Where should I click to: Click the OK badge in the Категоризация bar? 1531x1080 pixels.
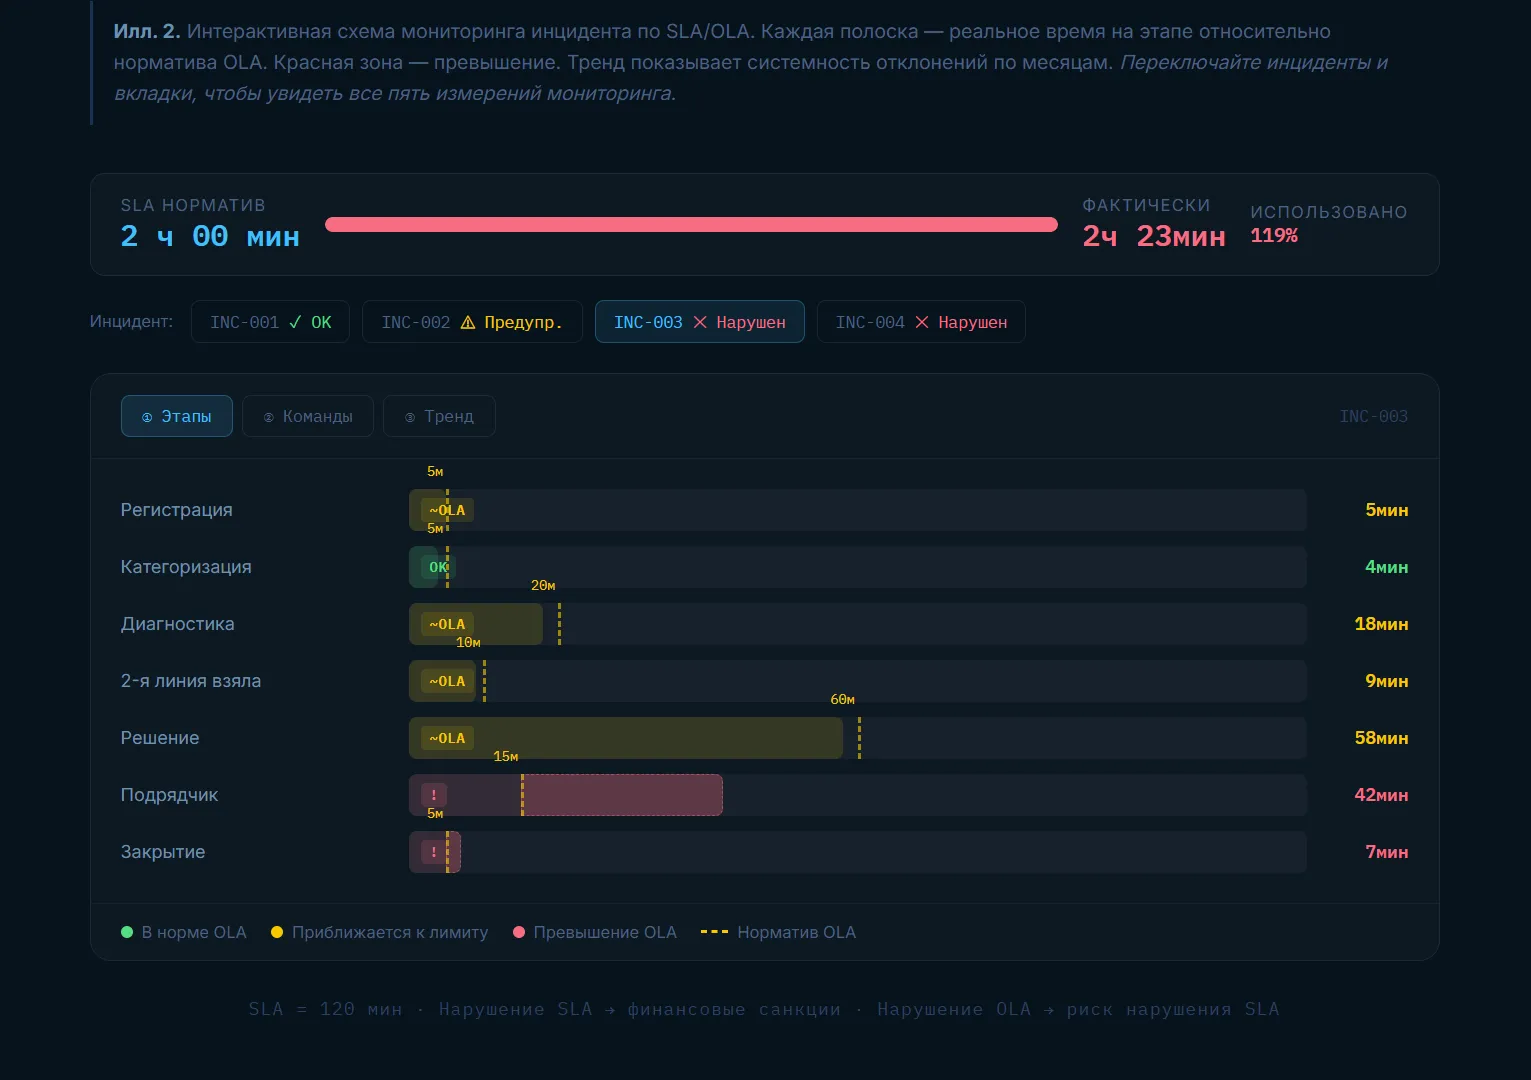click(438, 567)
